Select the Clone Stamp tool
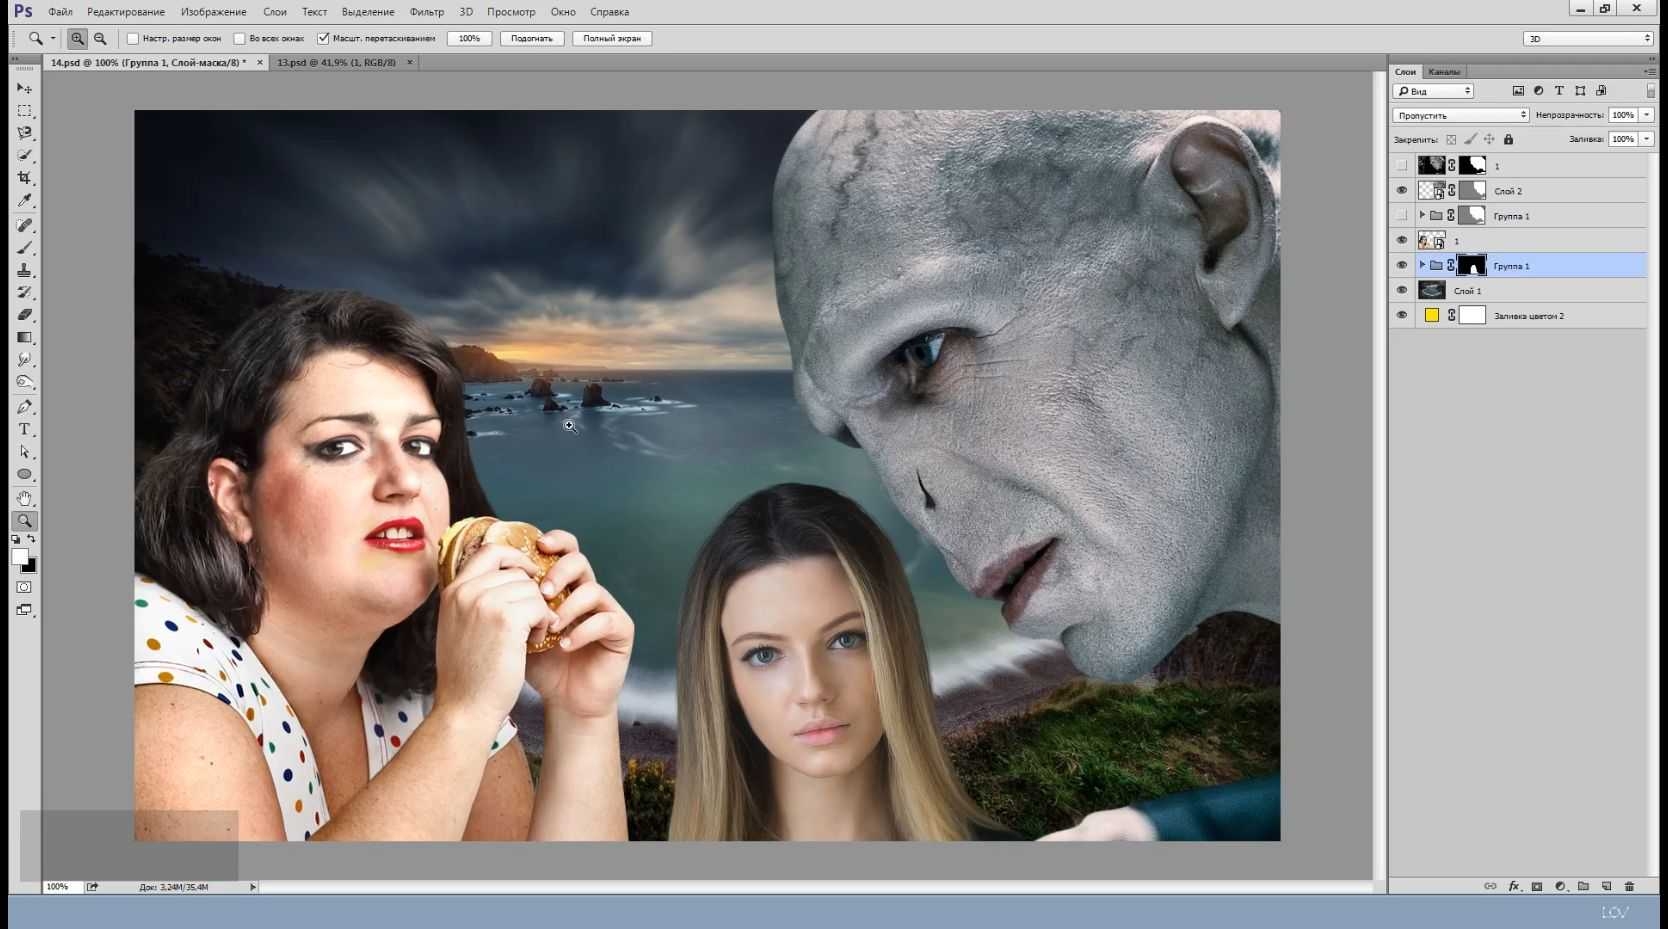The width and height of the screenshot is (1668, 929). coord(25,270)
